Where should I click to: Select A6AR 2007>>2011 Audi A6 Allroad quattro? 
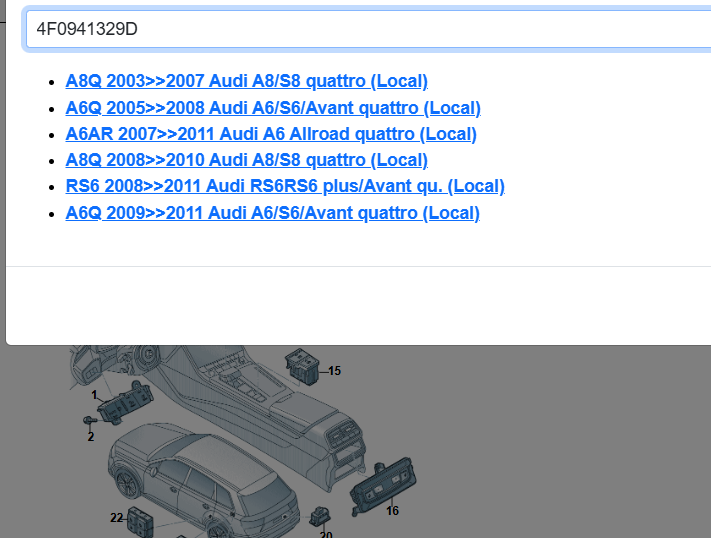[270, 134]
